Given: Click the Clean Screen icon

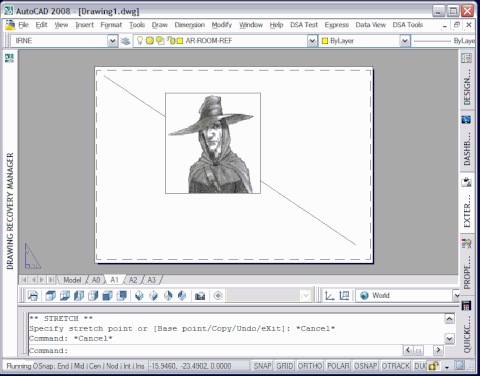Looking at the screenshot, I should click(x=460, y=366).
